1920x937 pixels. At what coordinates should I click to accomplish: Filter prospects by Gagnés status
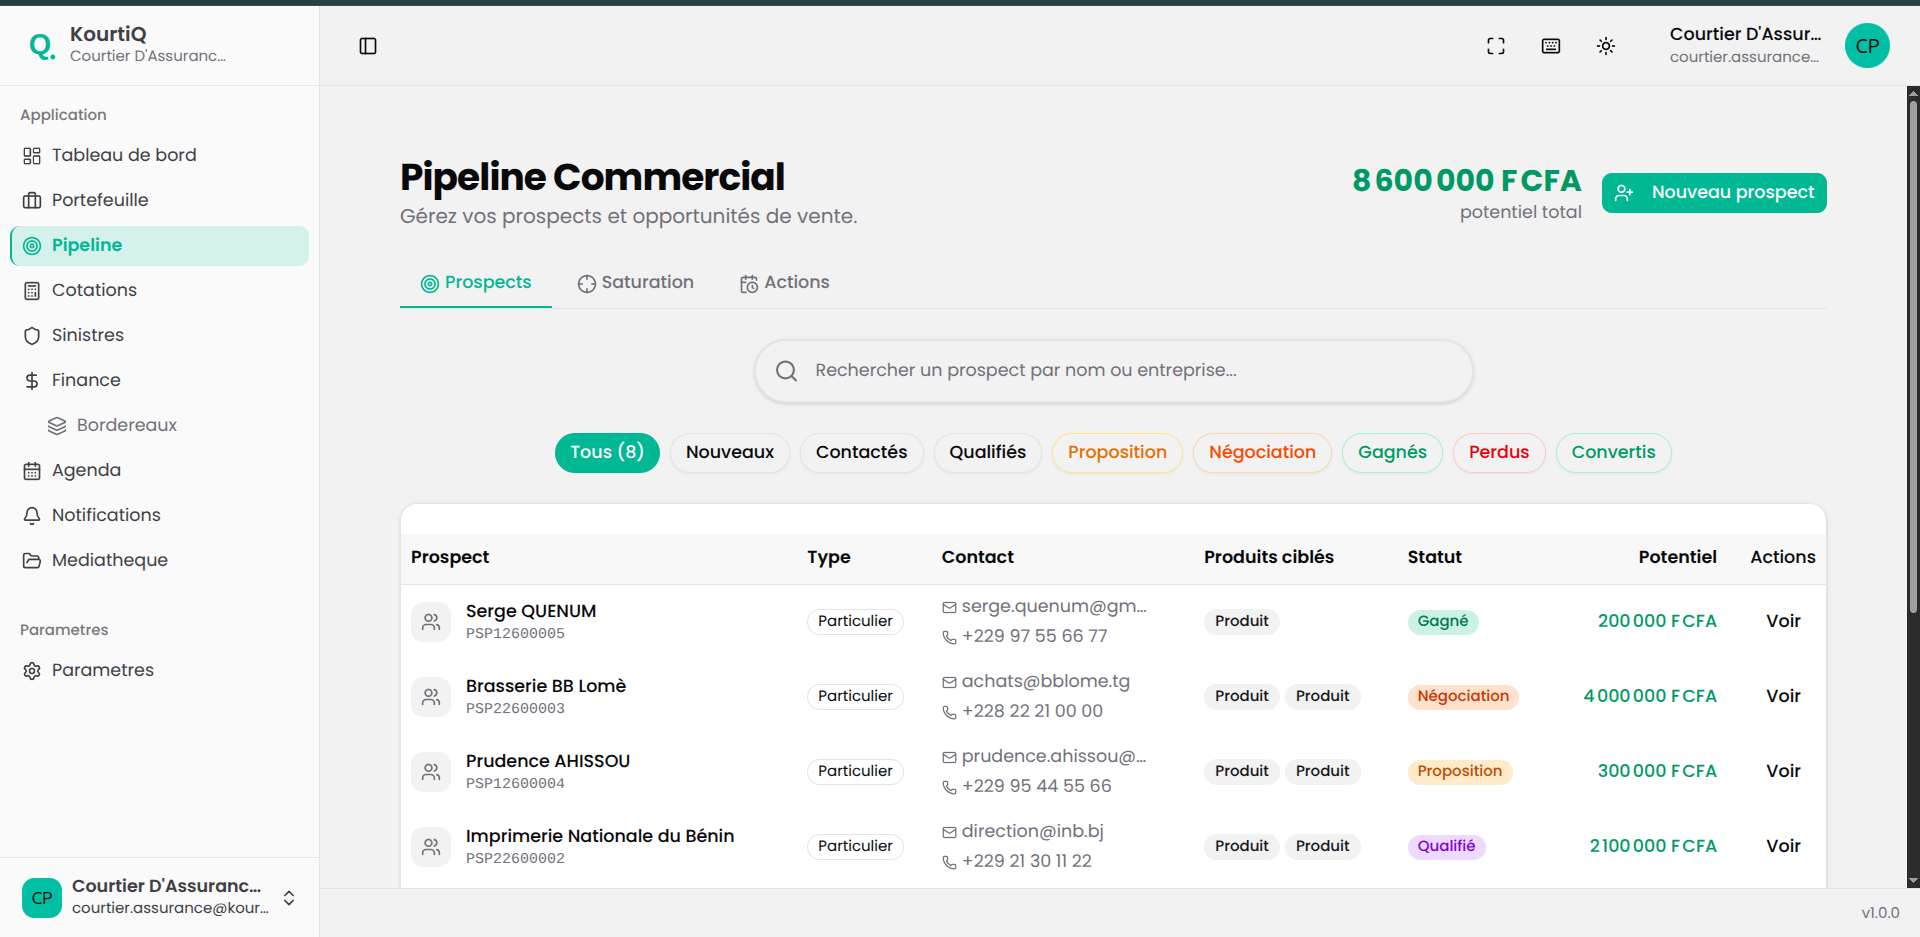[x=1391, y=452]
